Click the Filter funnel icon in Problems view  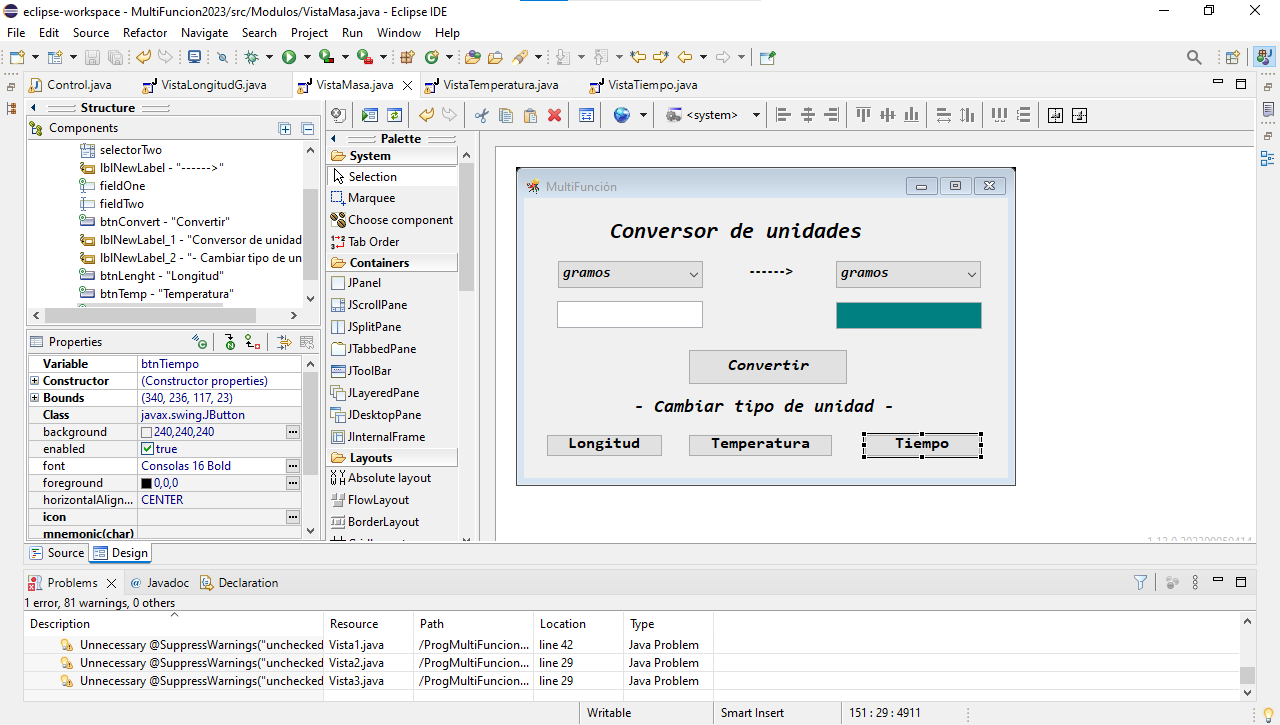1141,582
